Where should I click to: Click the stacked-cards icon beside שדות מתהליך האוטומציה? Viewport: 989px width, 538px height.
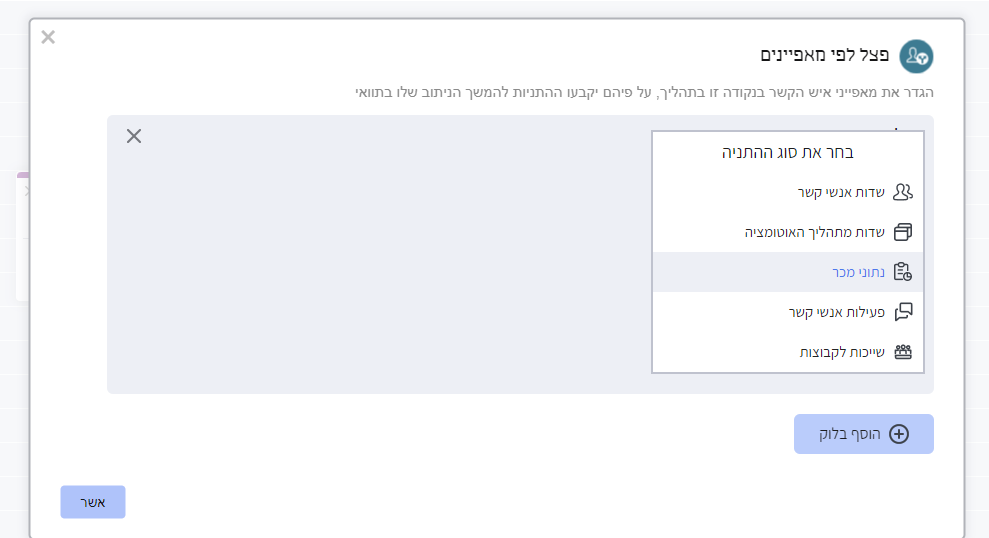[x=903, y=232]
